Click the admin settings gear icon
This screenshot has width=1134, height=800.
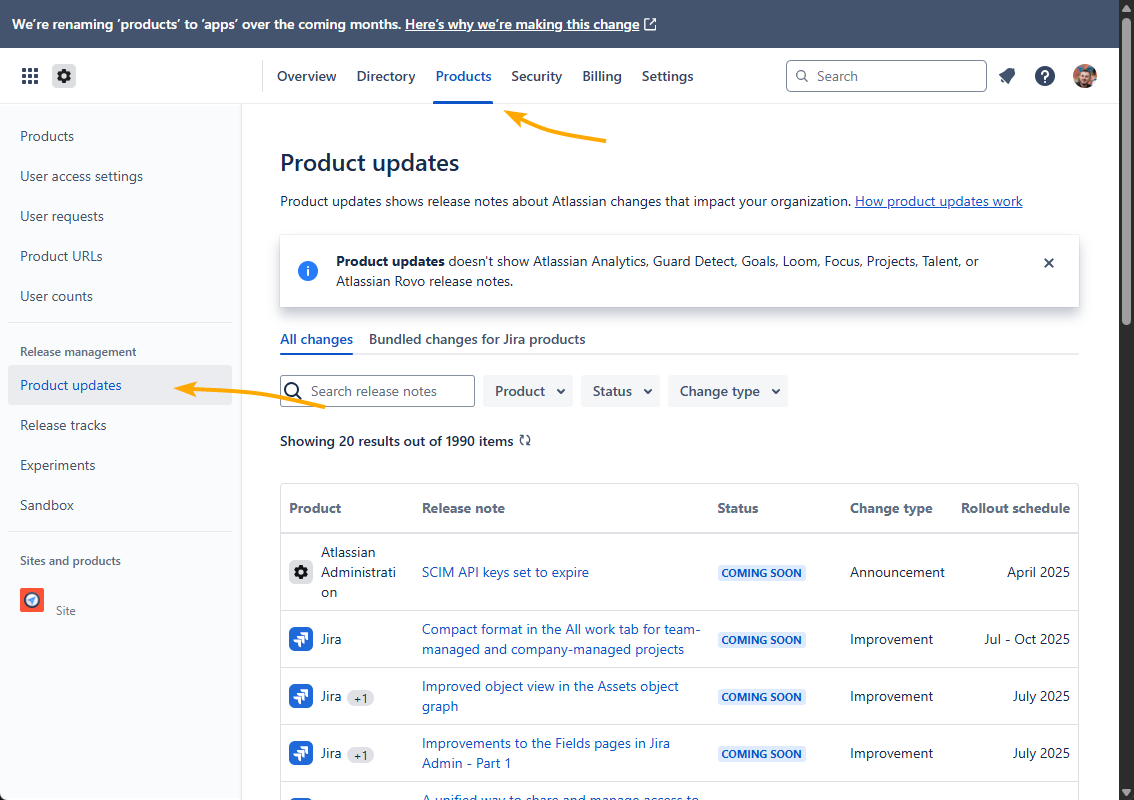64,76
